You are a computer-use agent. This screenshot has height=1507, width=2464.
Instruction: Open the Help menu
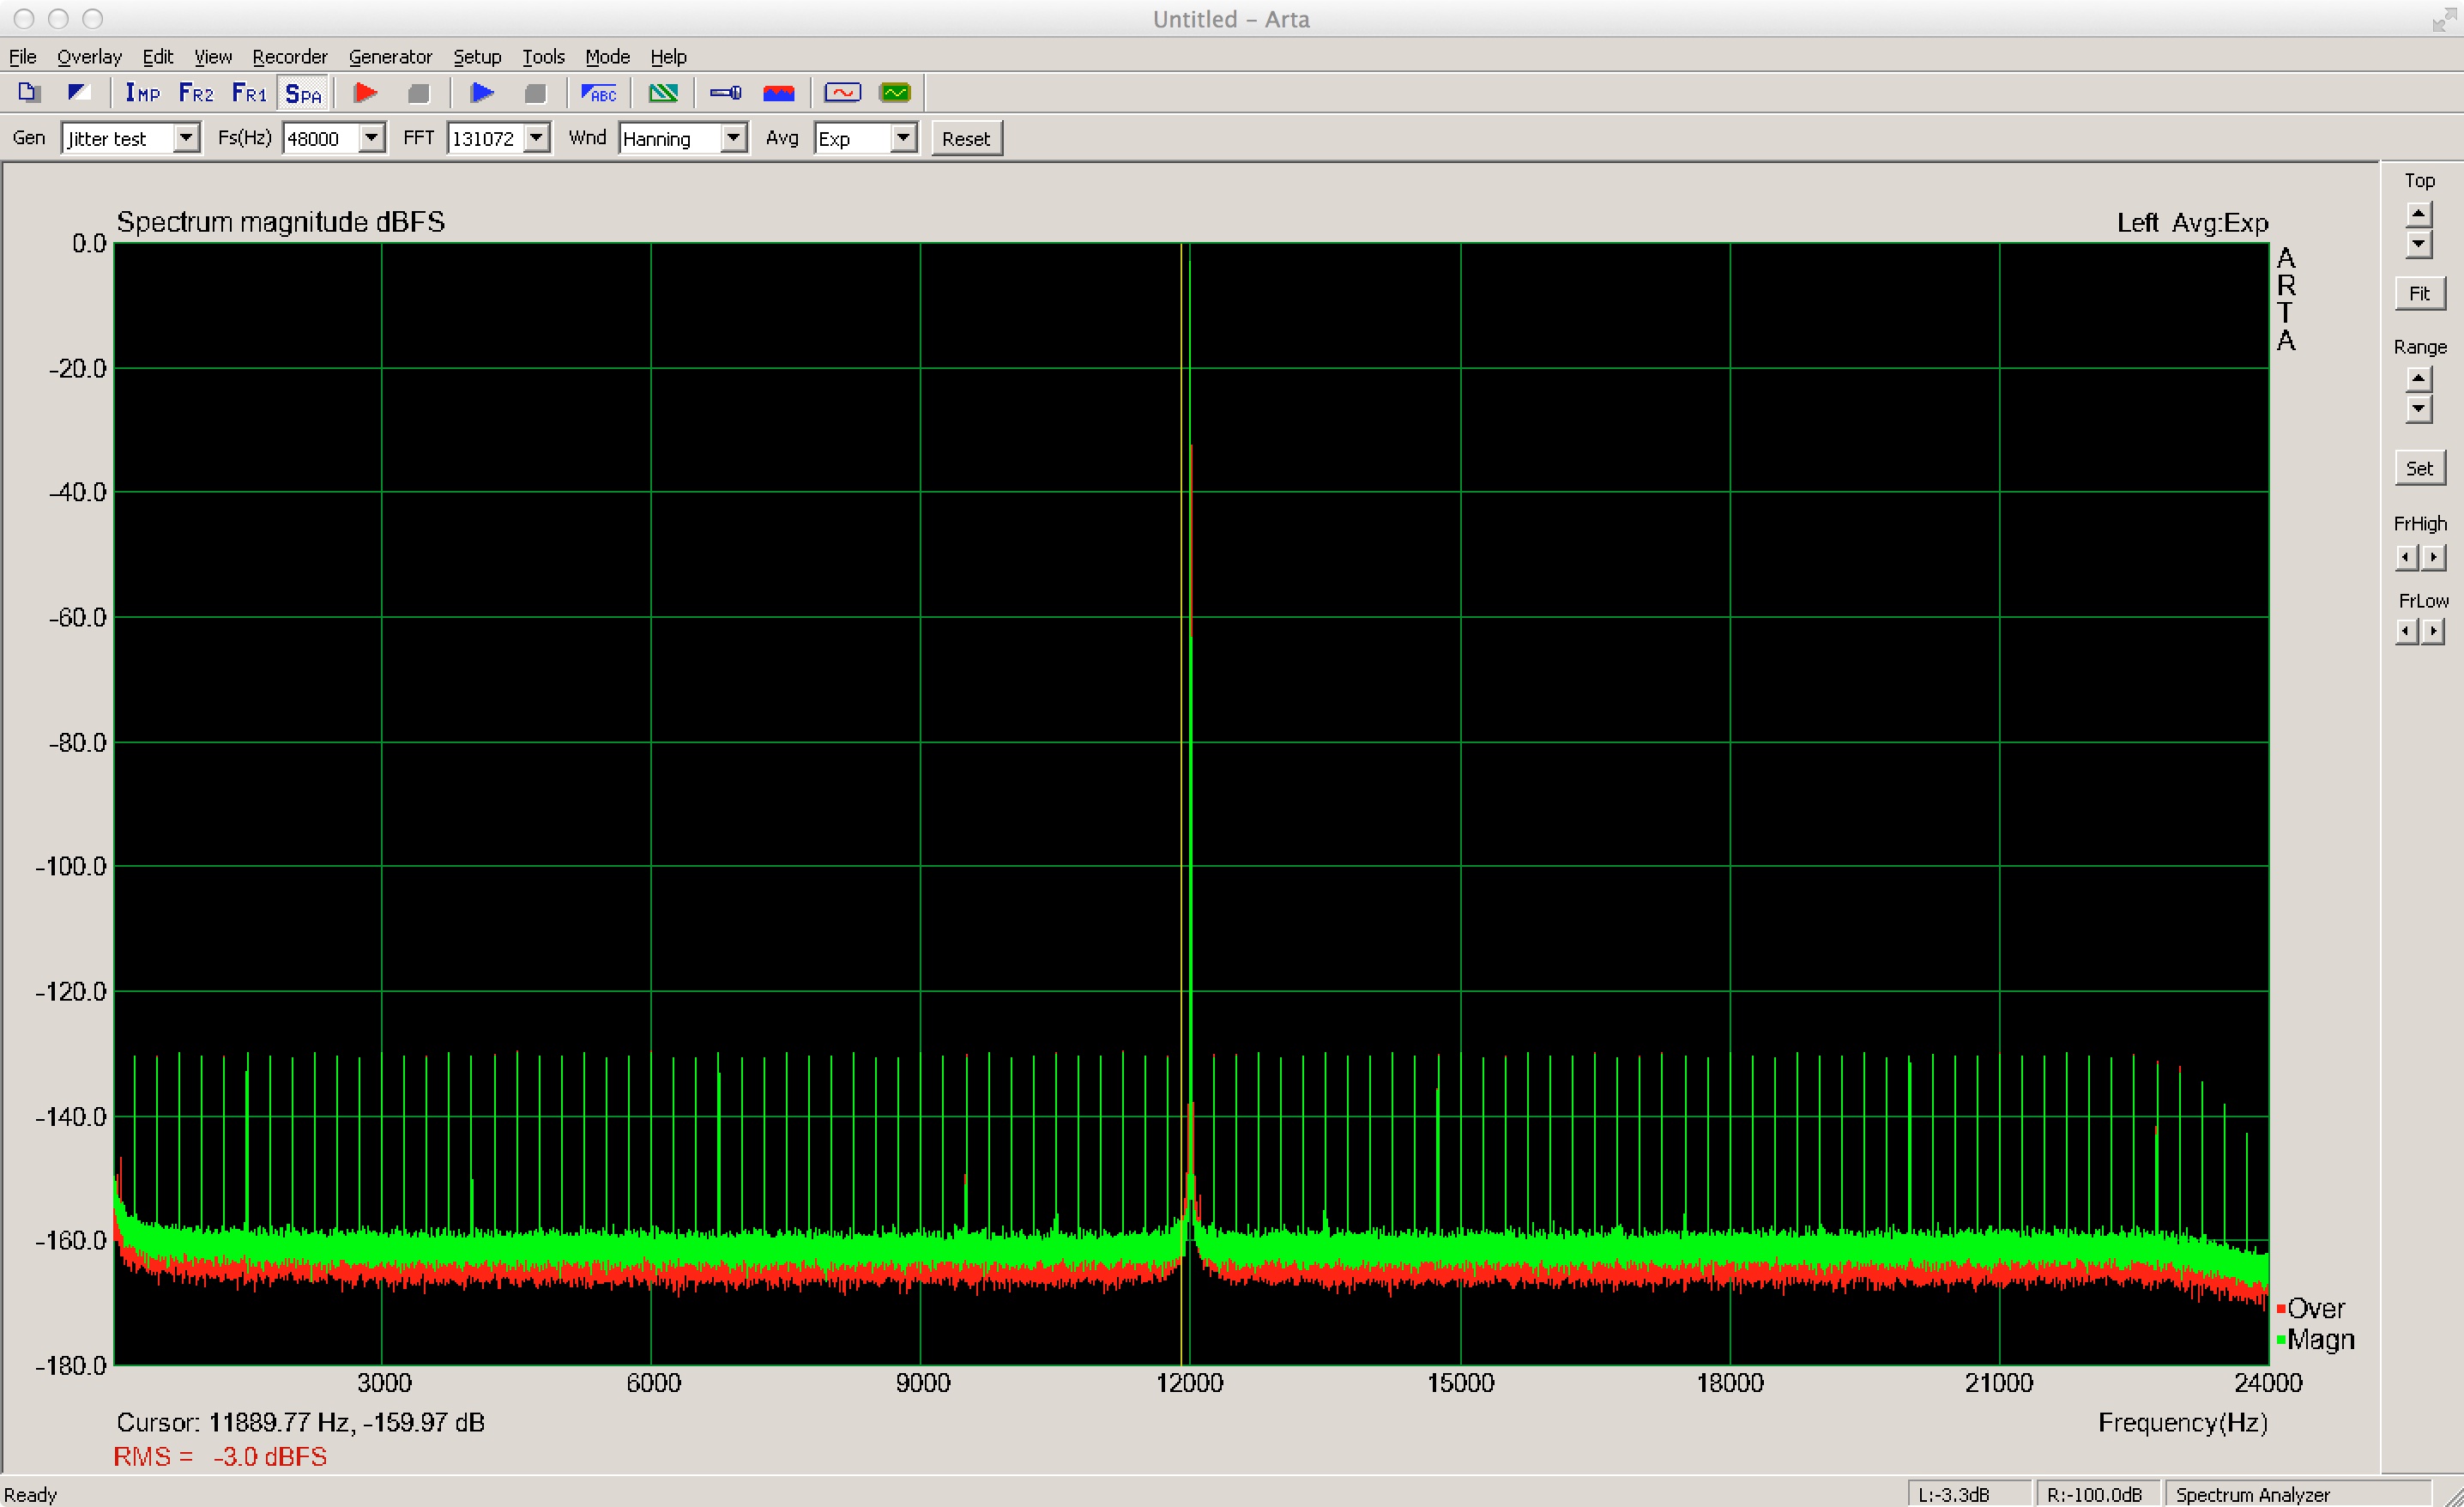pos(668,57)
